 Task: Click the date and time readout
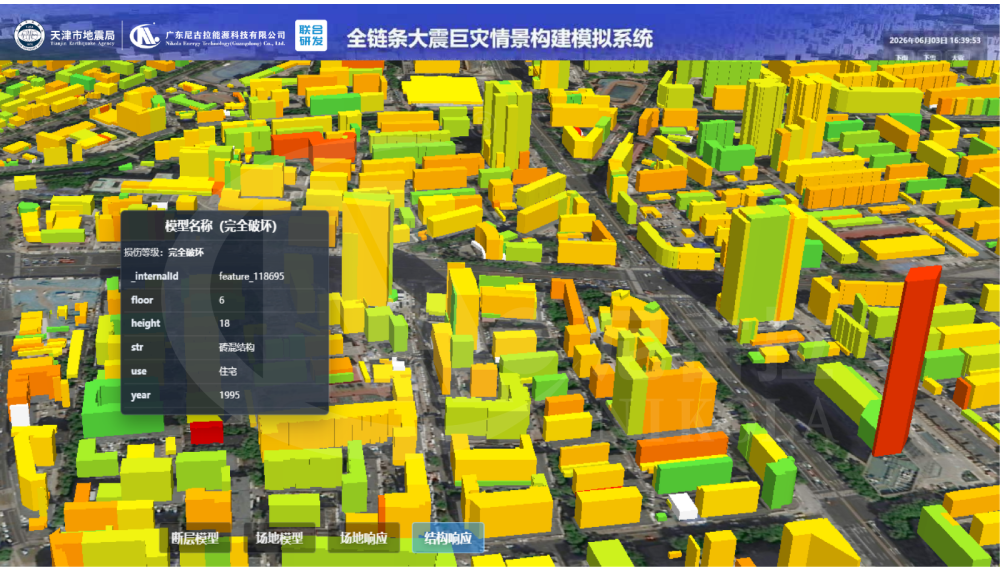pos(935,40)
